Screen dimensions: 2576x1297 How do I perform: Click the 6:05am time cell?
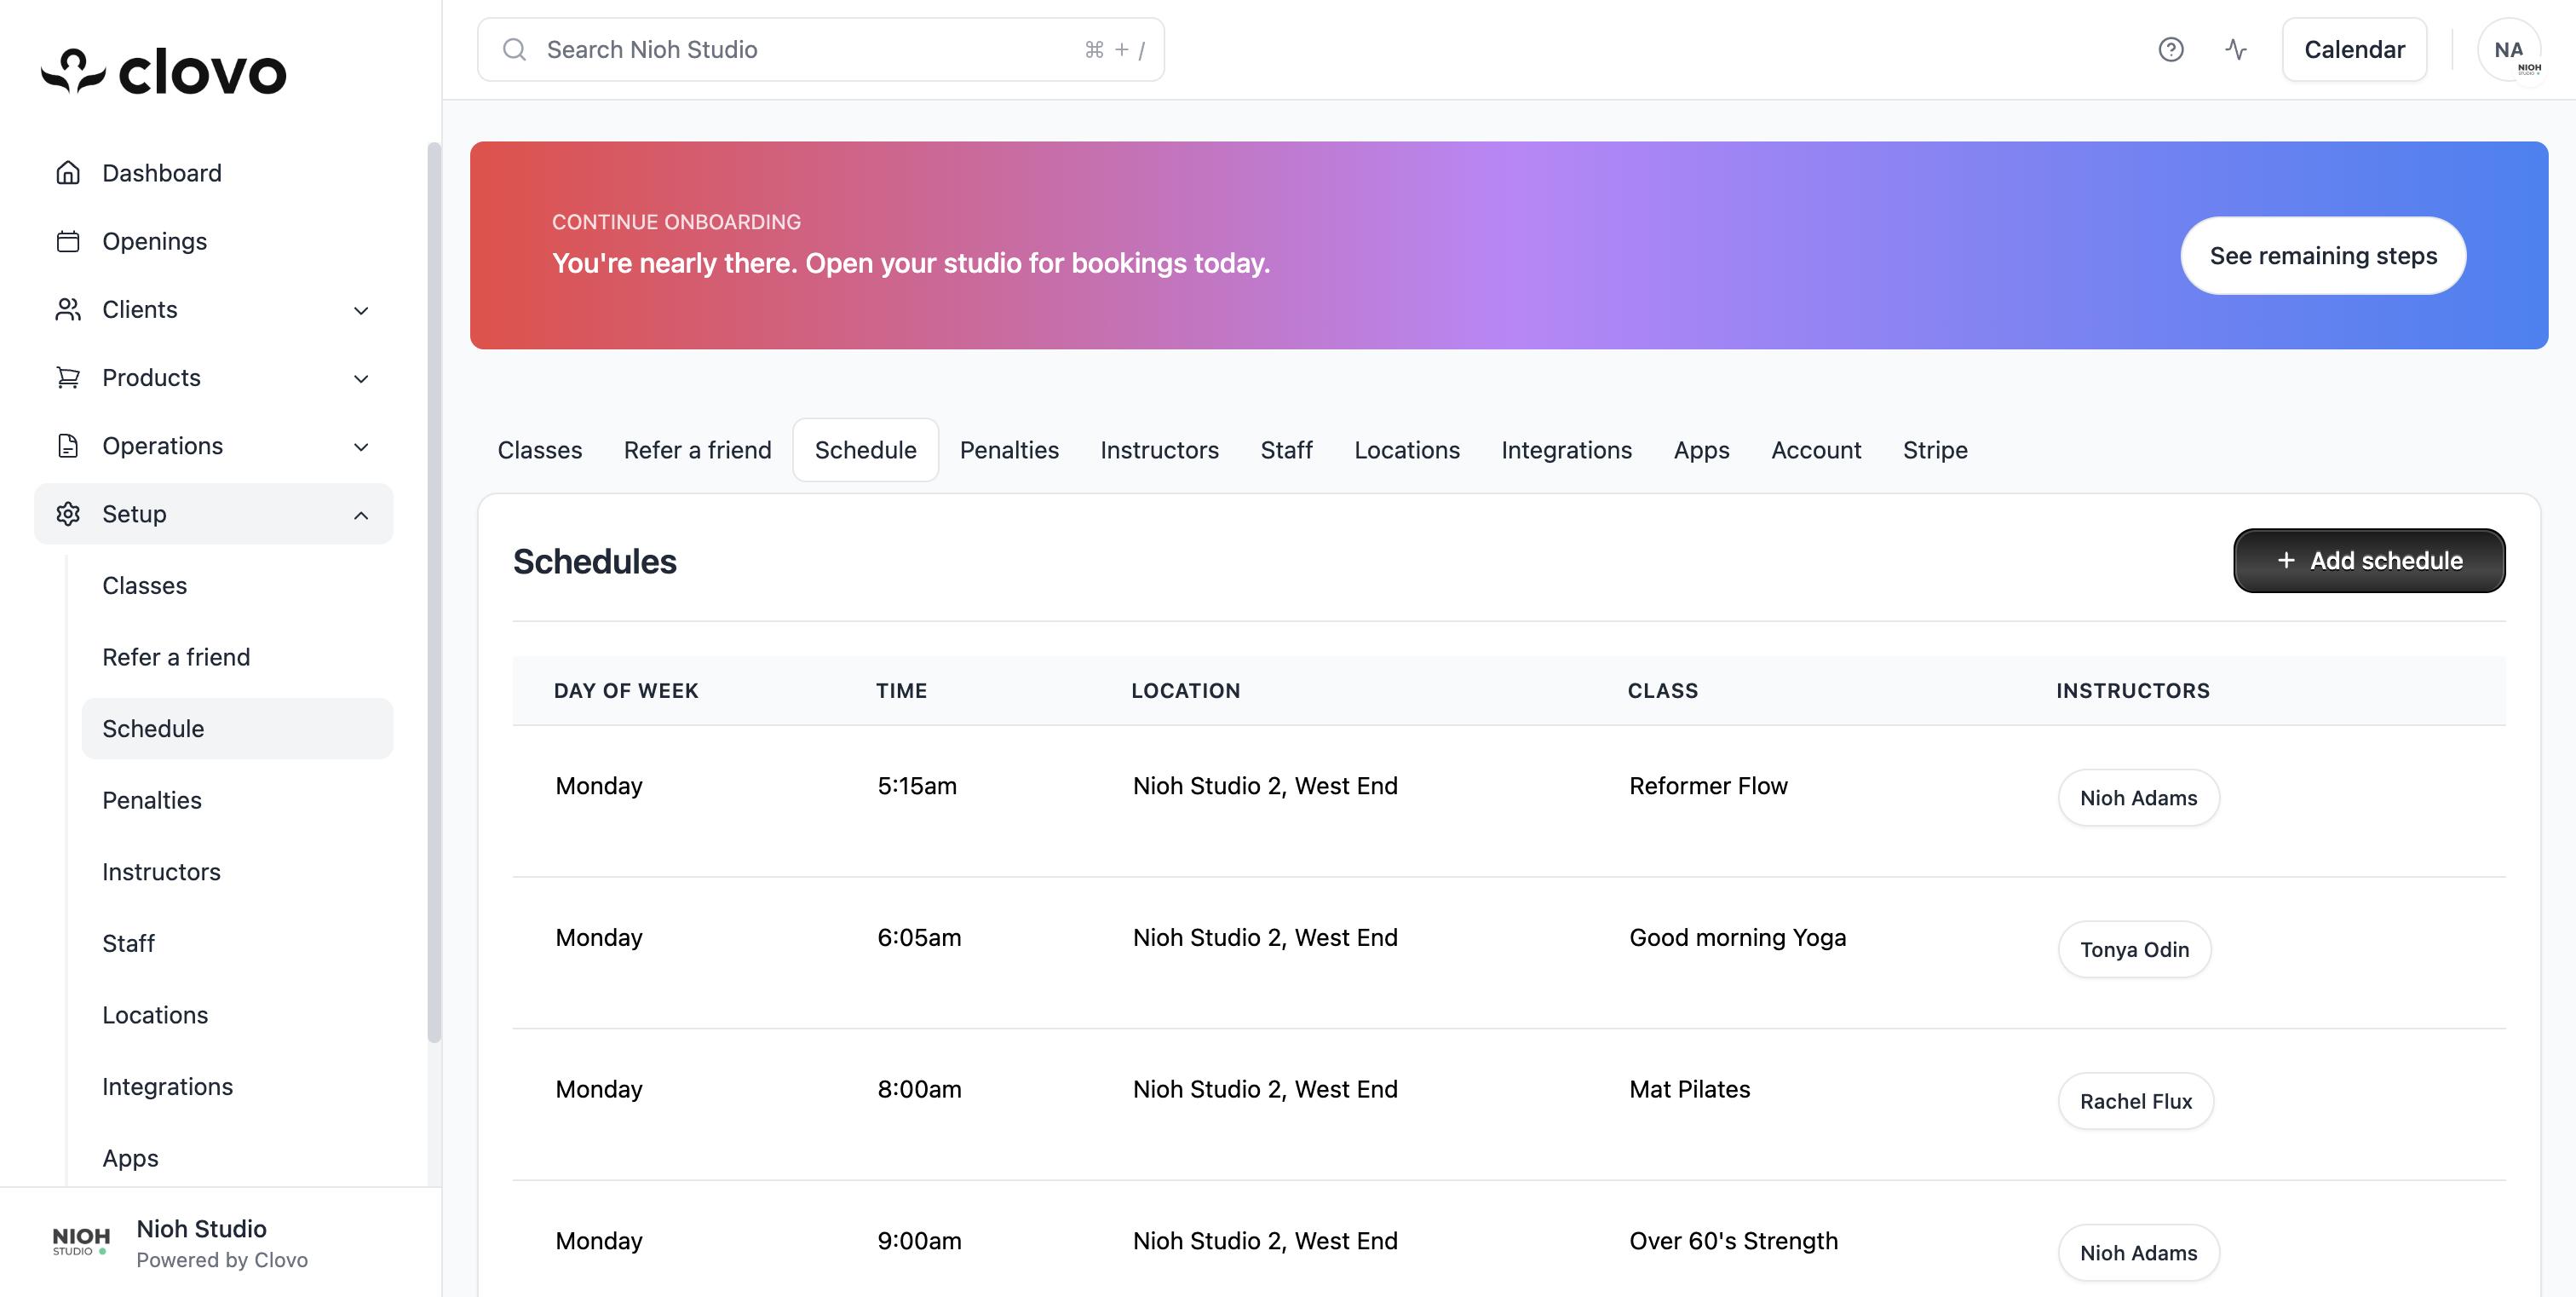point(919,938)
